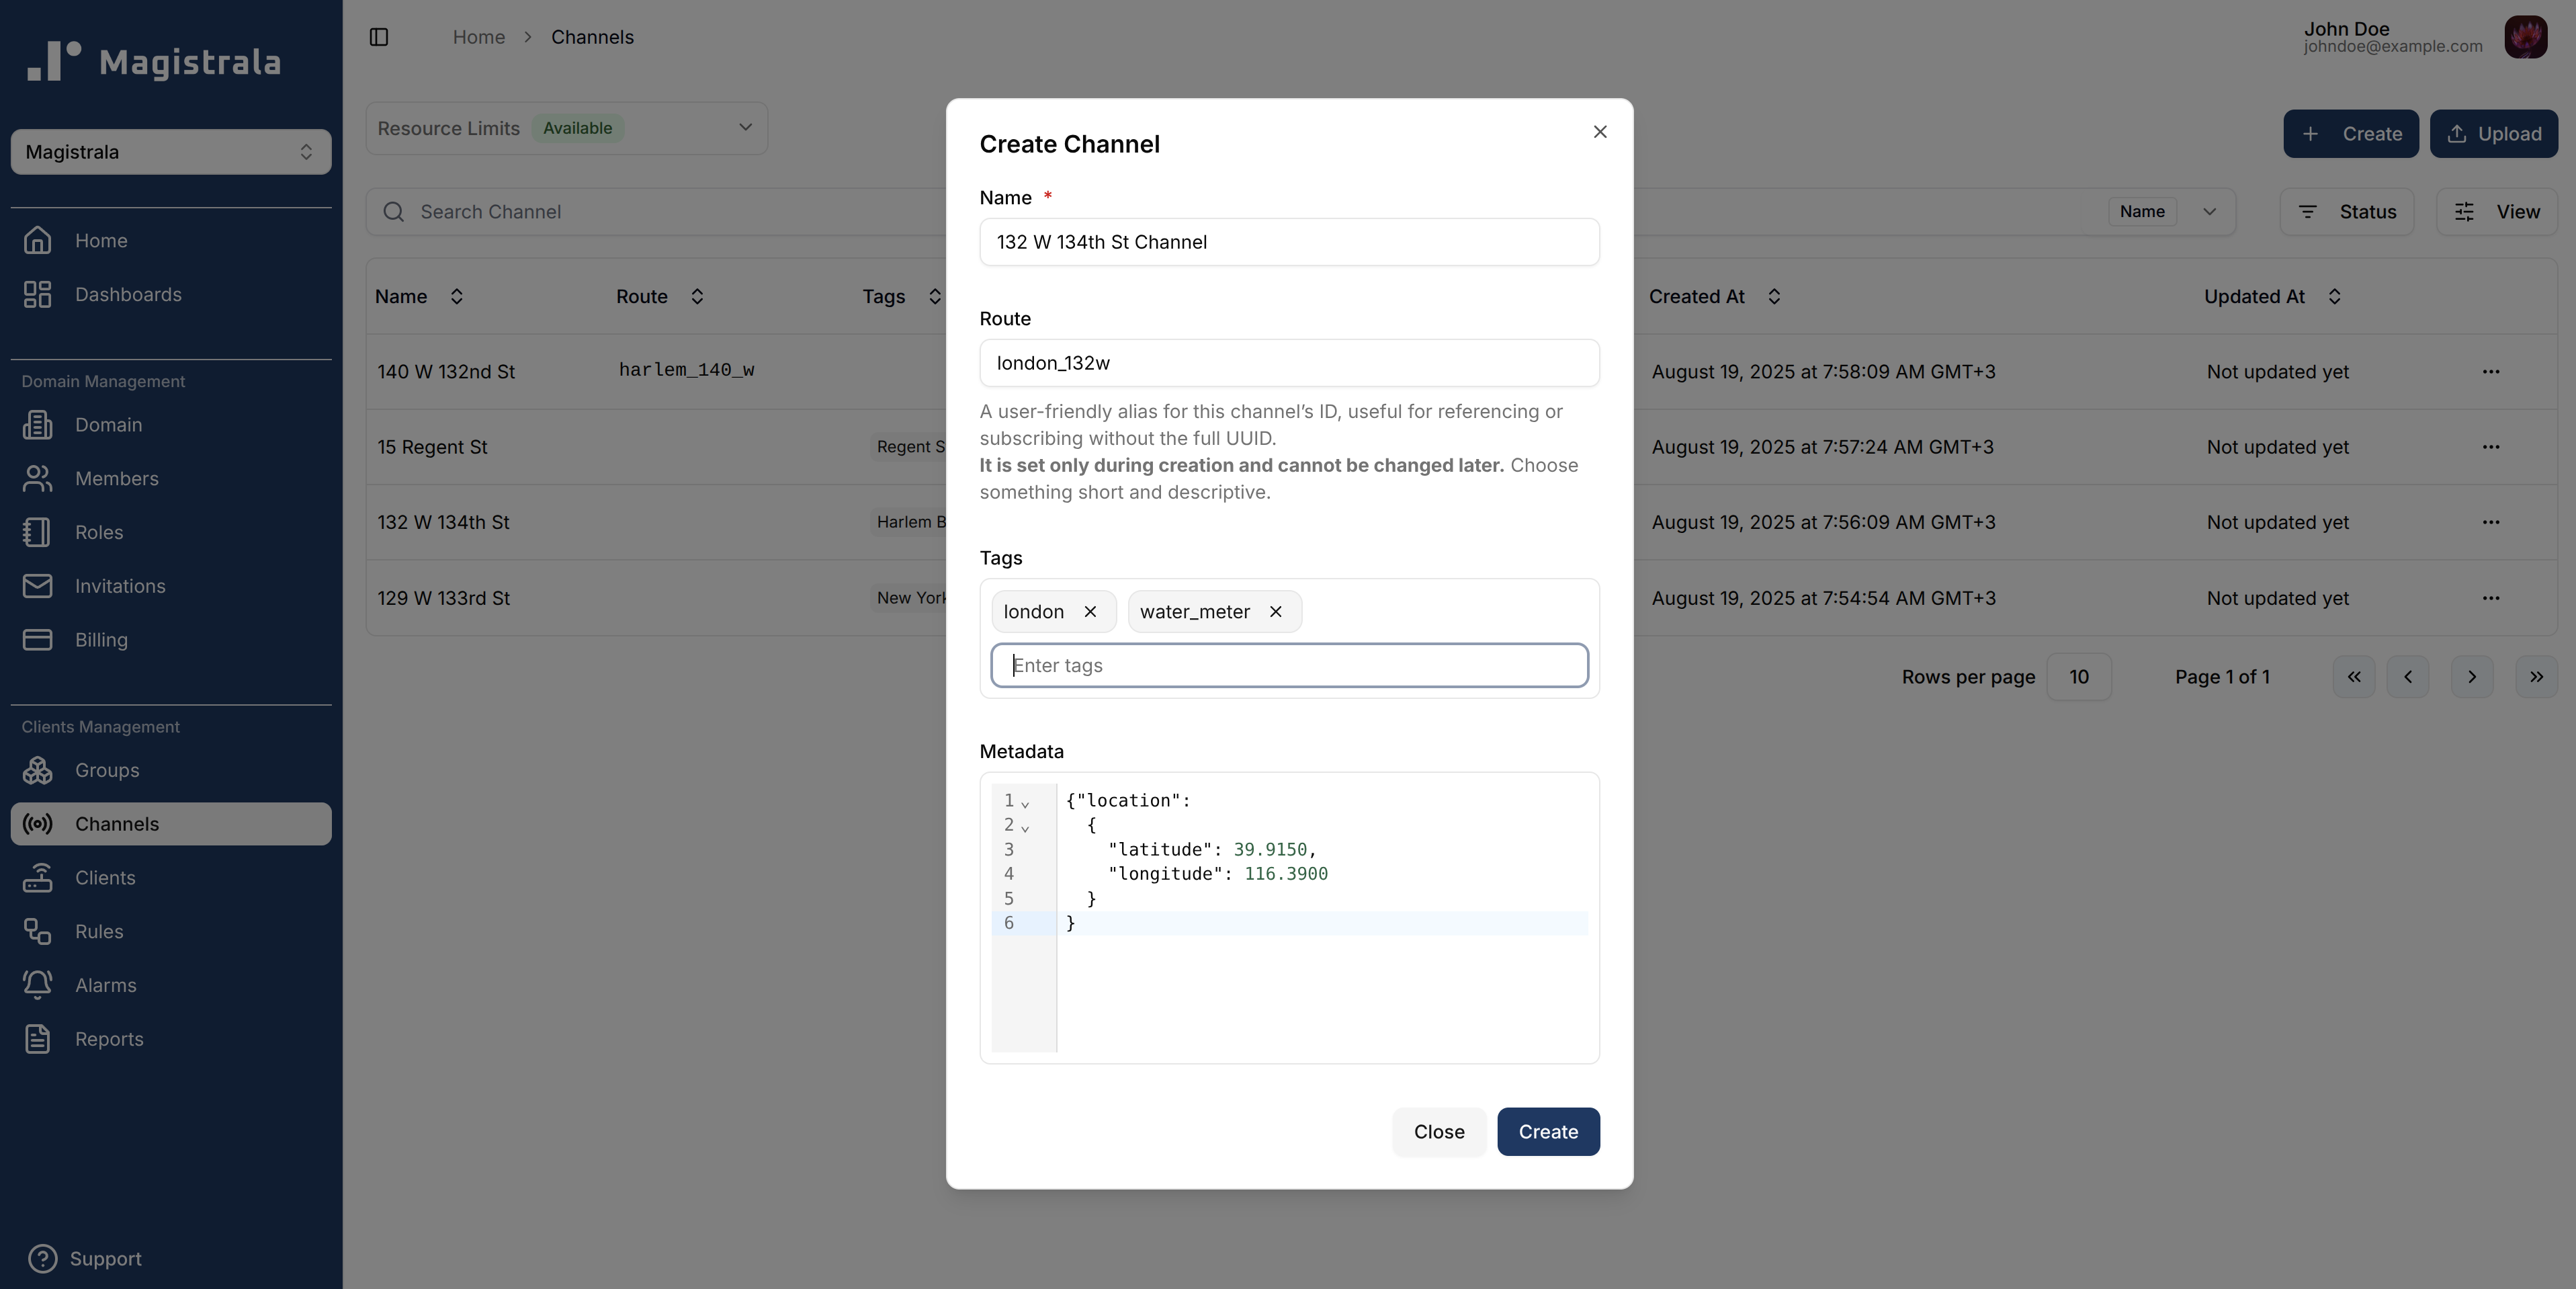
Task: Collapse JSON fold arrow on line 1
Action: (x=1025, y=803)
